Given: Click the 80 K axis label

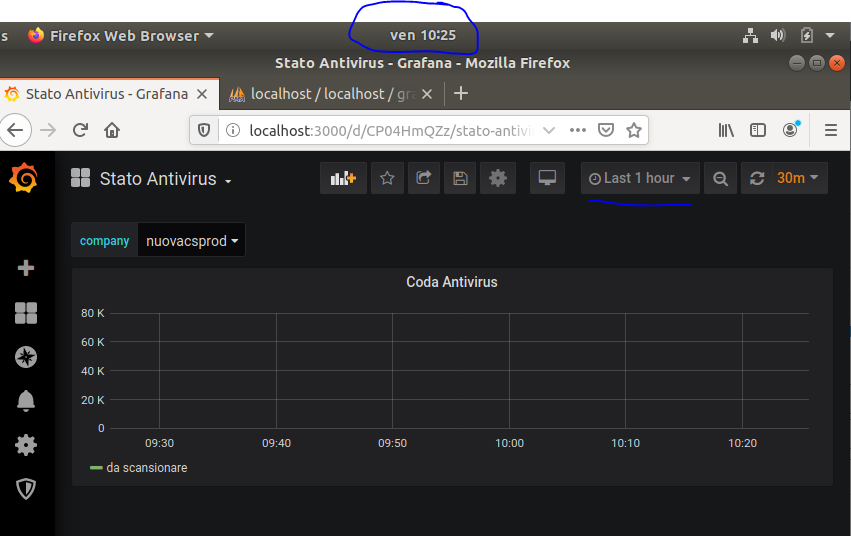Looking at the screenshot, I should click(x=93, y=313).
